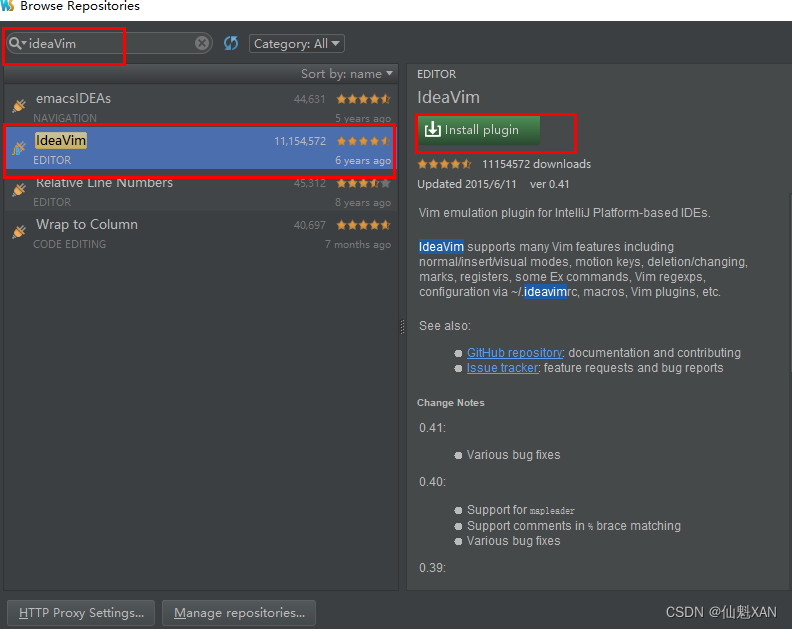Viewport: 792px width, 629px height.
Task: Reload the plugin list with the refresh icon
Action: coord(231,43)
